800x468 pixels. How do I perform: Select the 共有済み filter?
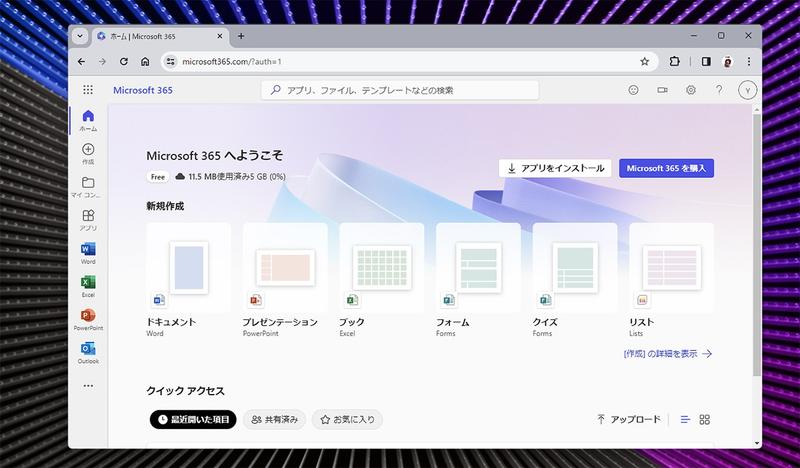274,420
